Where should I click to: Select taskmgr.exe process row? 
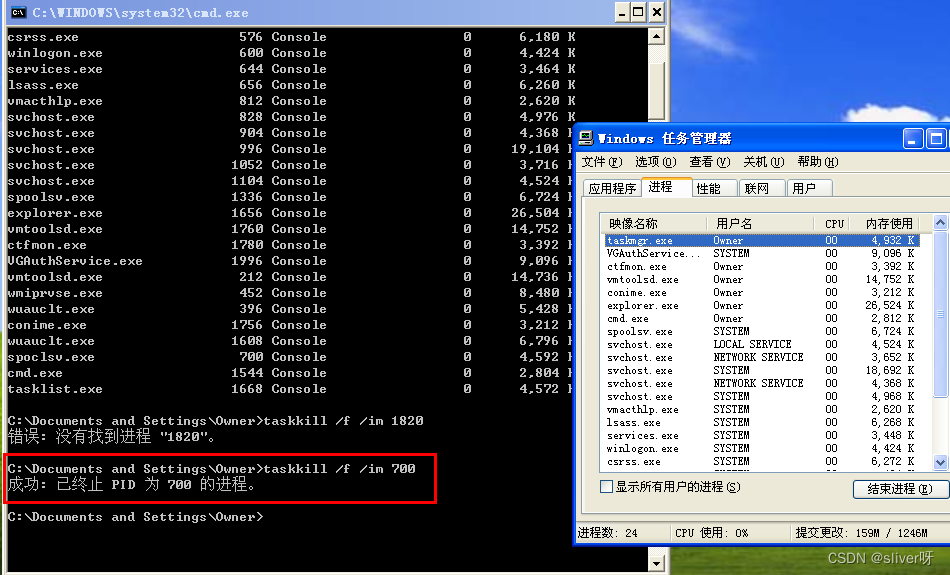tap(762, 241)
